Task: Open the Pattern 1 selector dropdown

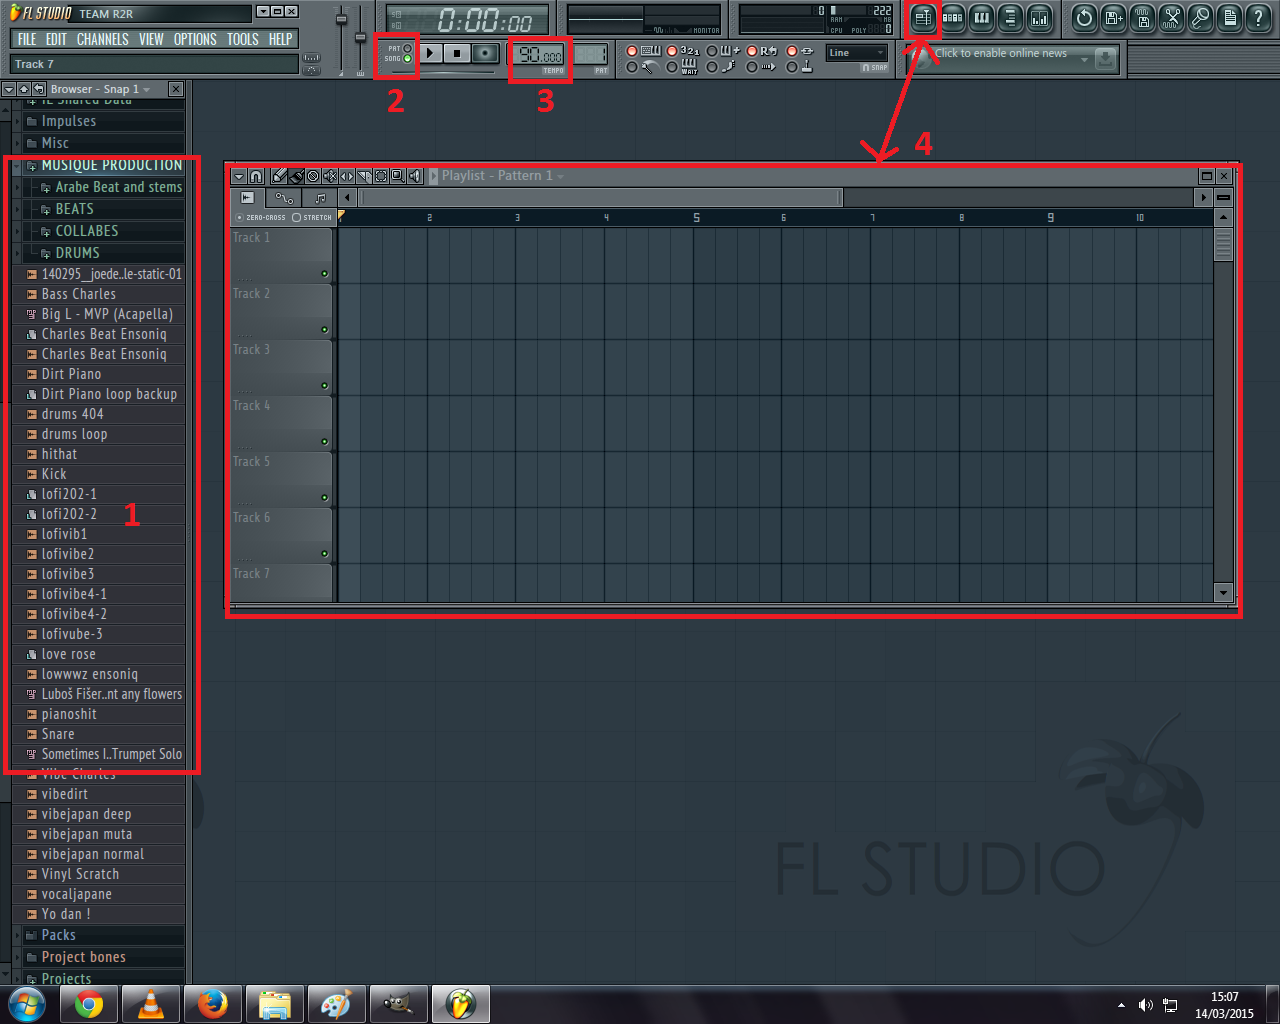Action: (561, 176)
